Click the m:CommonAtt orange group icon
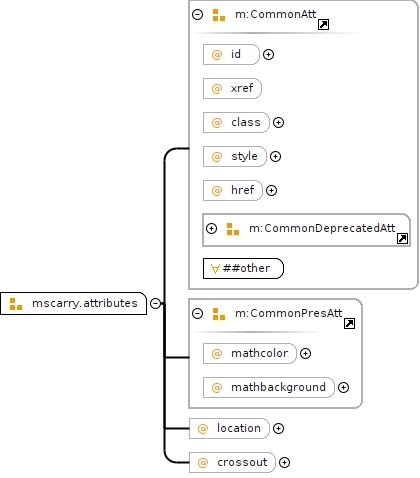This screenshot has height=478, width=420. click(219, 15)
